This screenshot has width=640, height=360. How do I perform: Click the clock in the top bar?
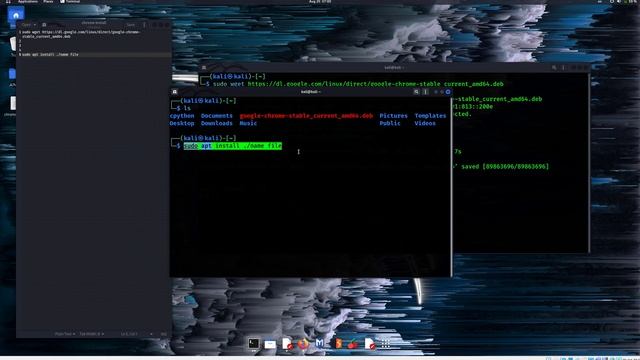320,2
